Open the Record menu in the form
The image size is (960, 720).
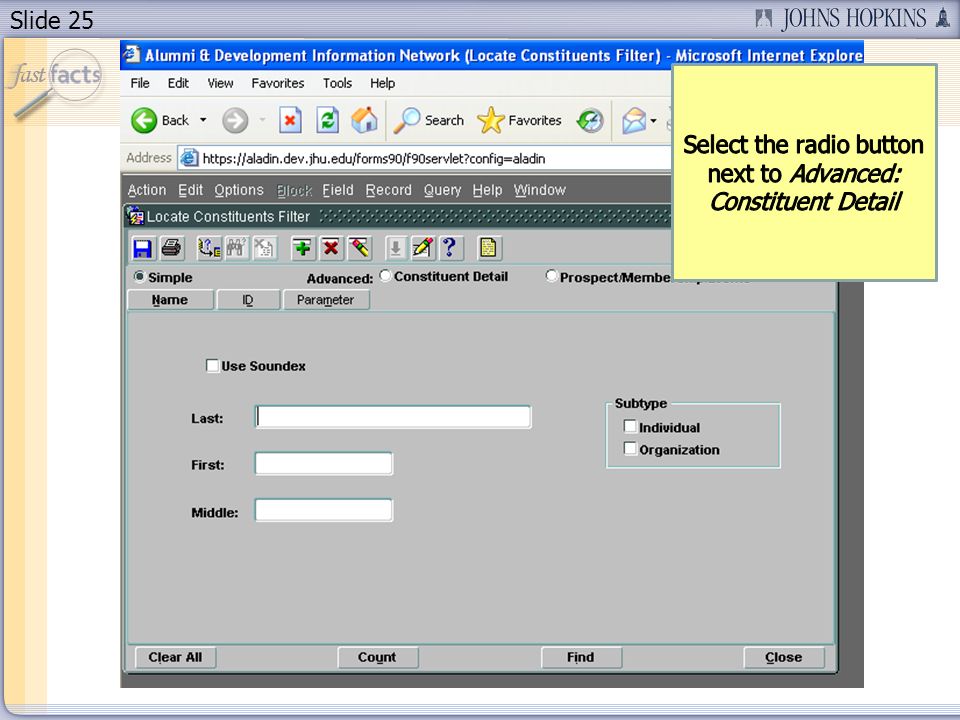389,190
